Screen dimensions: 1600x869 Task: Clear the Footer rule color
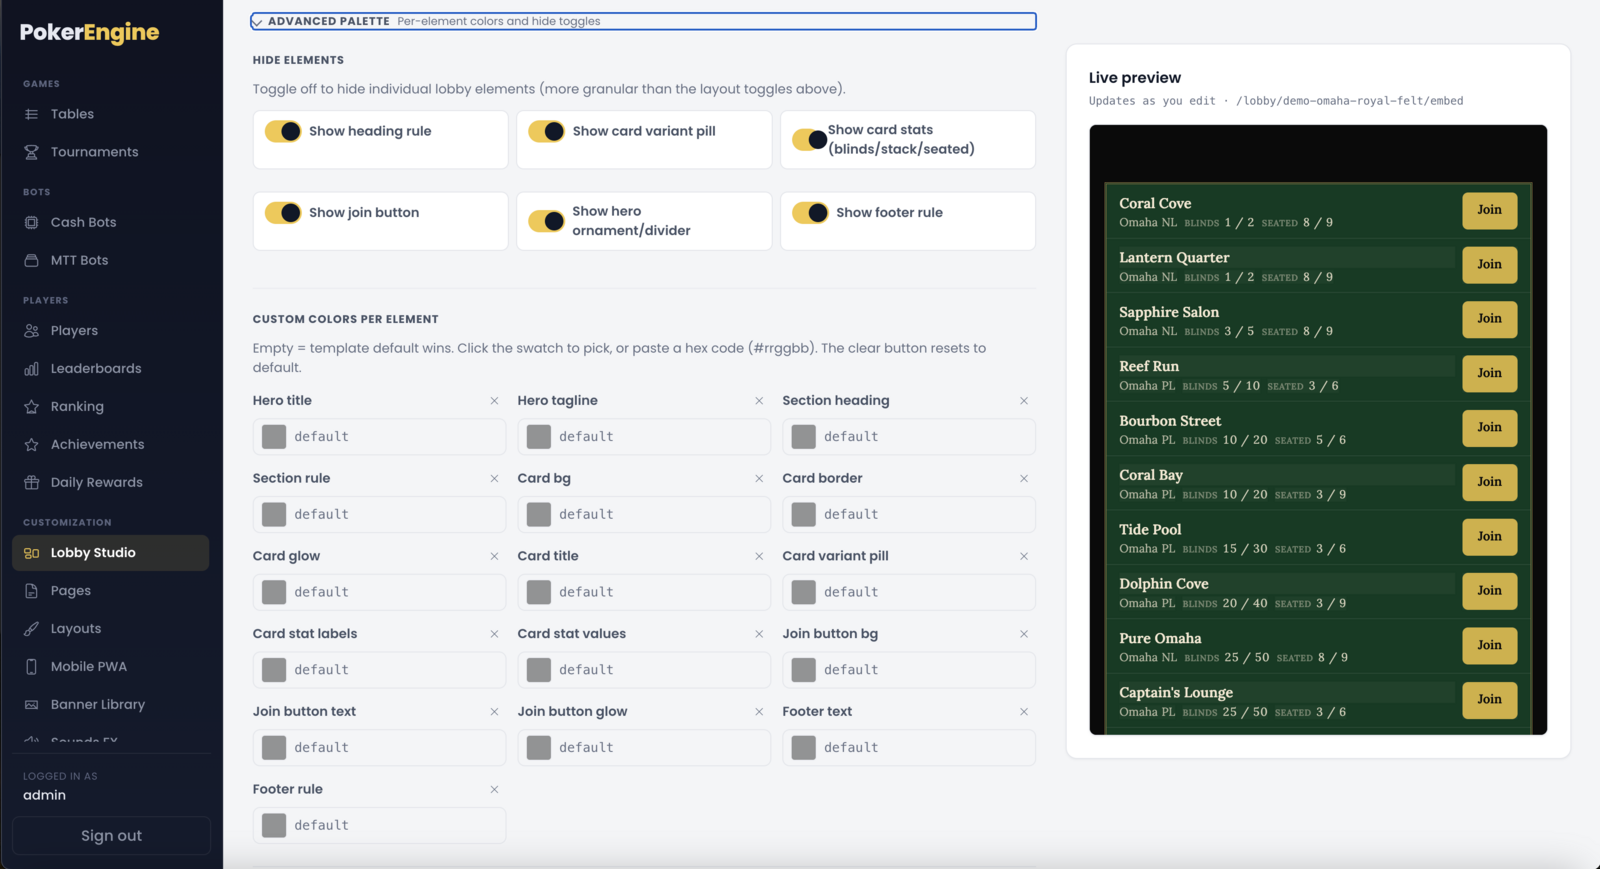pos(494,790)
